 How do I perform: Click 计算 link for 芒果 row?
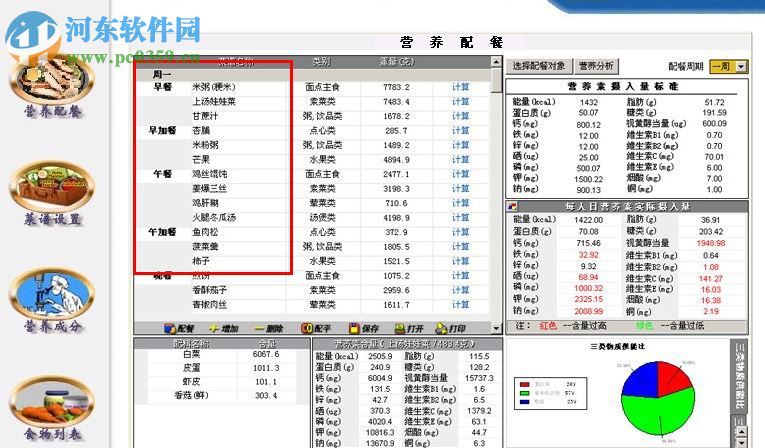coord(460,160)
